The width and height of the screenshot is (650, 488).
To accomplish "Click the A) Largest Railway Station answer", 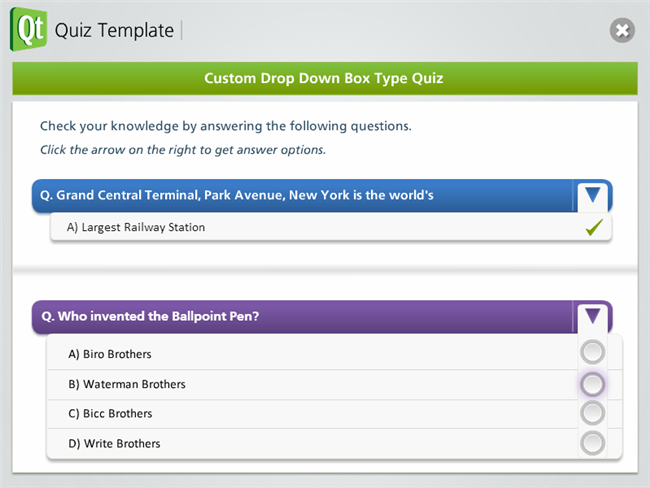I will [136, 228].
